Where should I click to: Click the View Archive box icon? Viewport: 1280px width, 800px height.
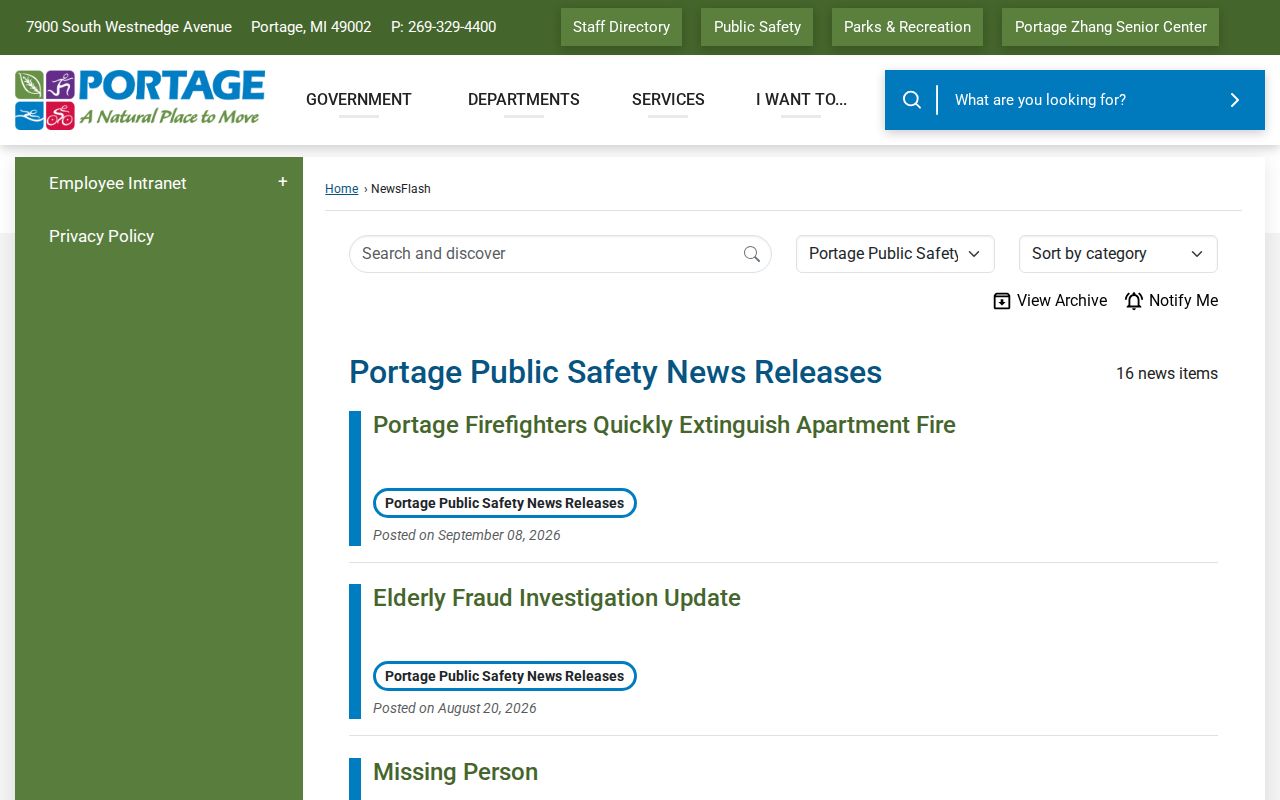[1002, 301]
